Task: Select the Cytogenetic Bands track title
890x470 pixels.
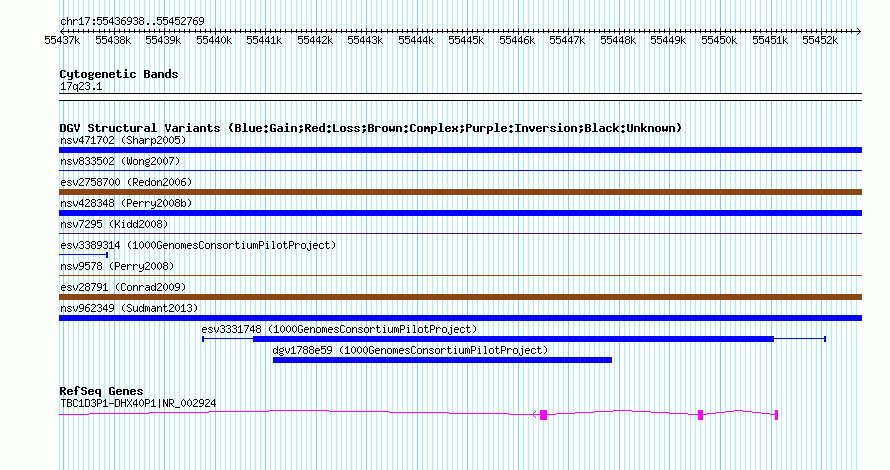Action: 119,74
